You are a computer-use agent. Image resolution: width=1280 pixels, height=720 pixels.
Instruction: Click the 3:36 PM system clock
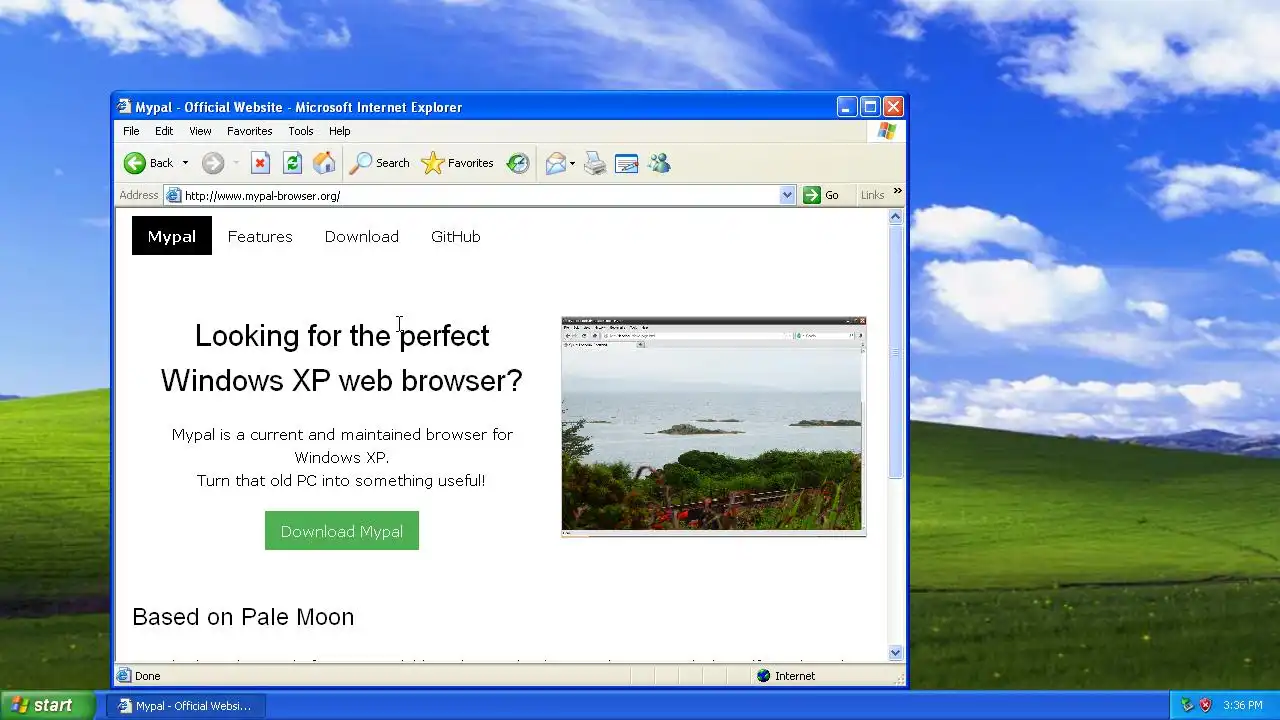point(1243,705)
